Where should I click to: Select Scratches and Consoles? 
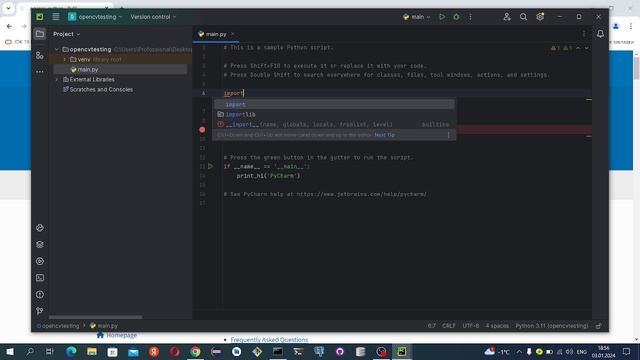pos(98,89)
